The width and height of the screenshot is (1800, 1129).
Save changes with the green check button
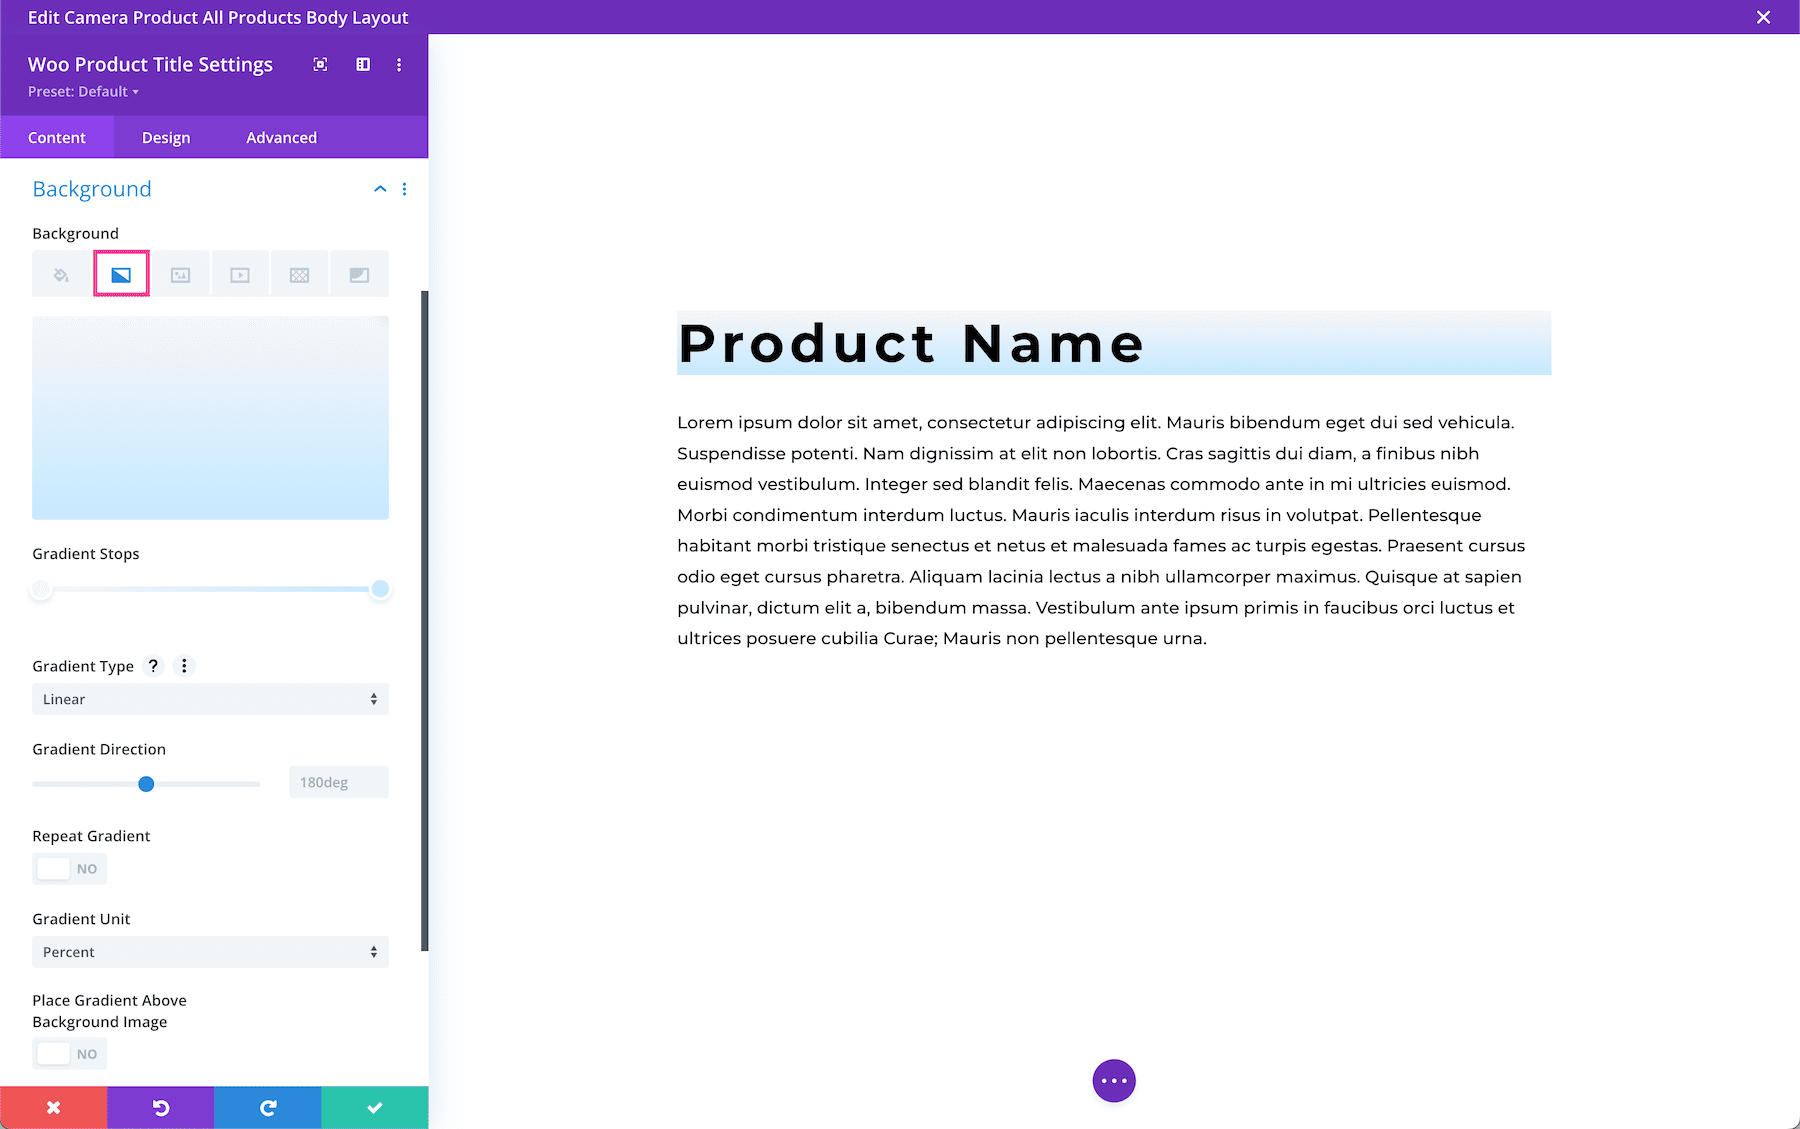pos(373,1107)
